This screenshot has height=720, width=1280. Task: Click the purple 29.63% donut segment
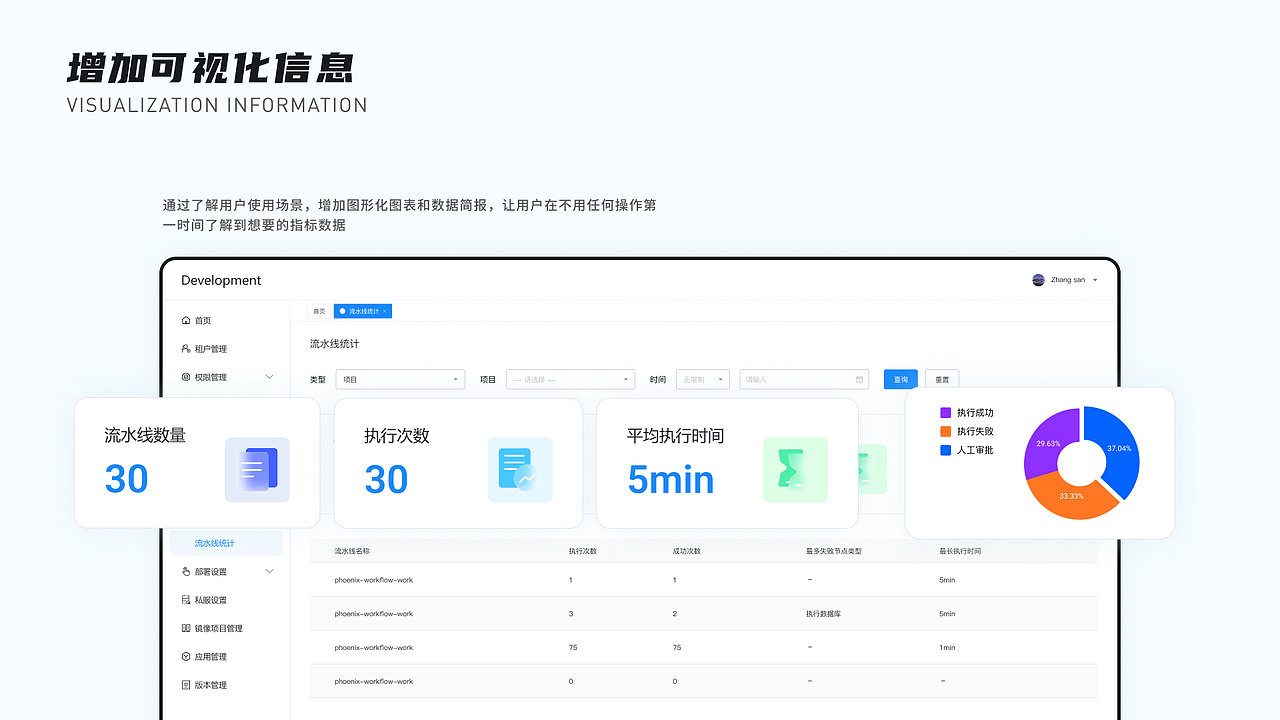[x=1047, y=442]
